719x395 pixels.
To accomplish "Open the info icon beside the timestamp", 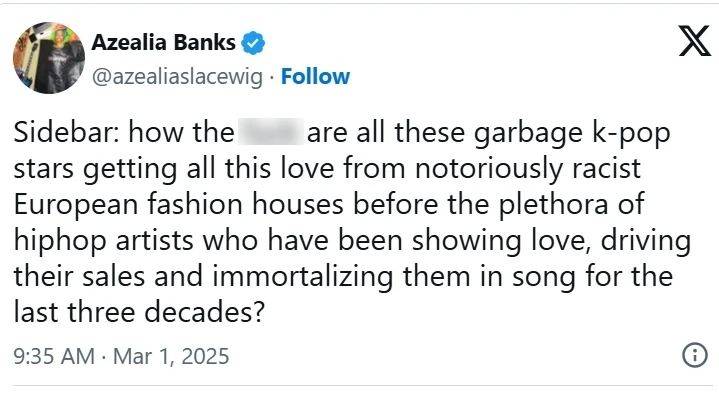I will tap(695, 355).
